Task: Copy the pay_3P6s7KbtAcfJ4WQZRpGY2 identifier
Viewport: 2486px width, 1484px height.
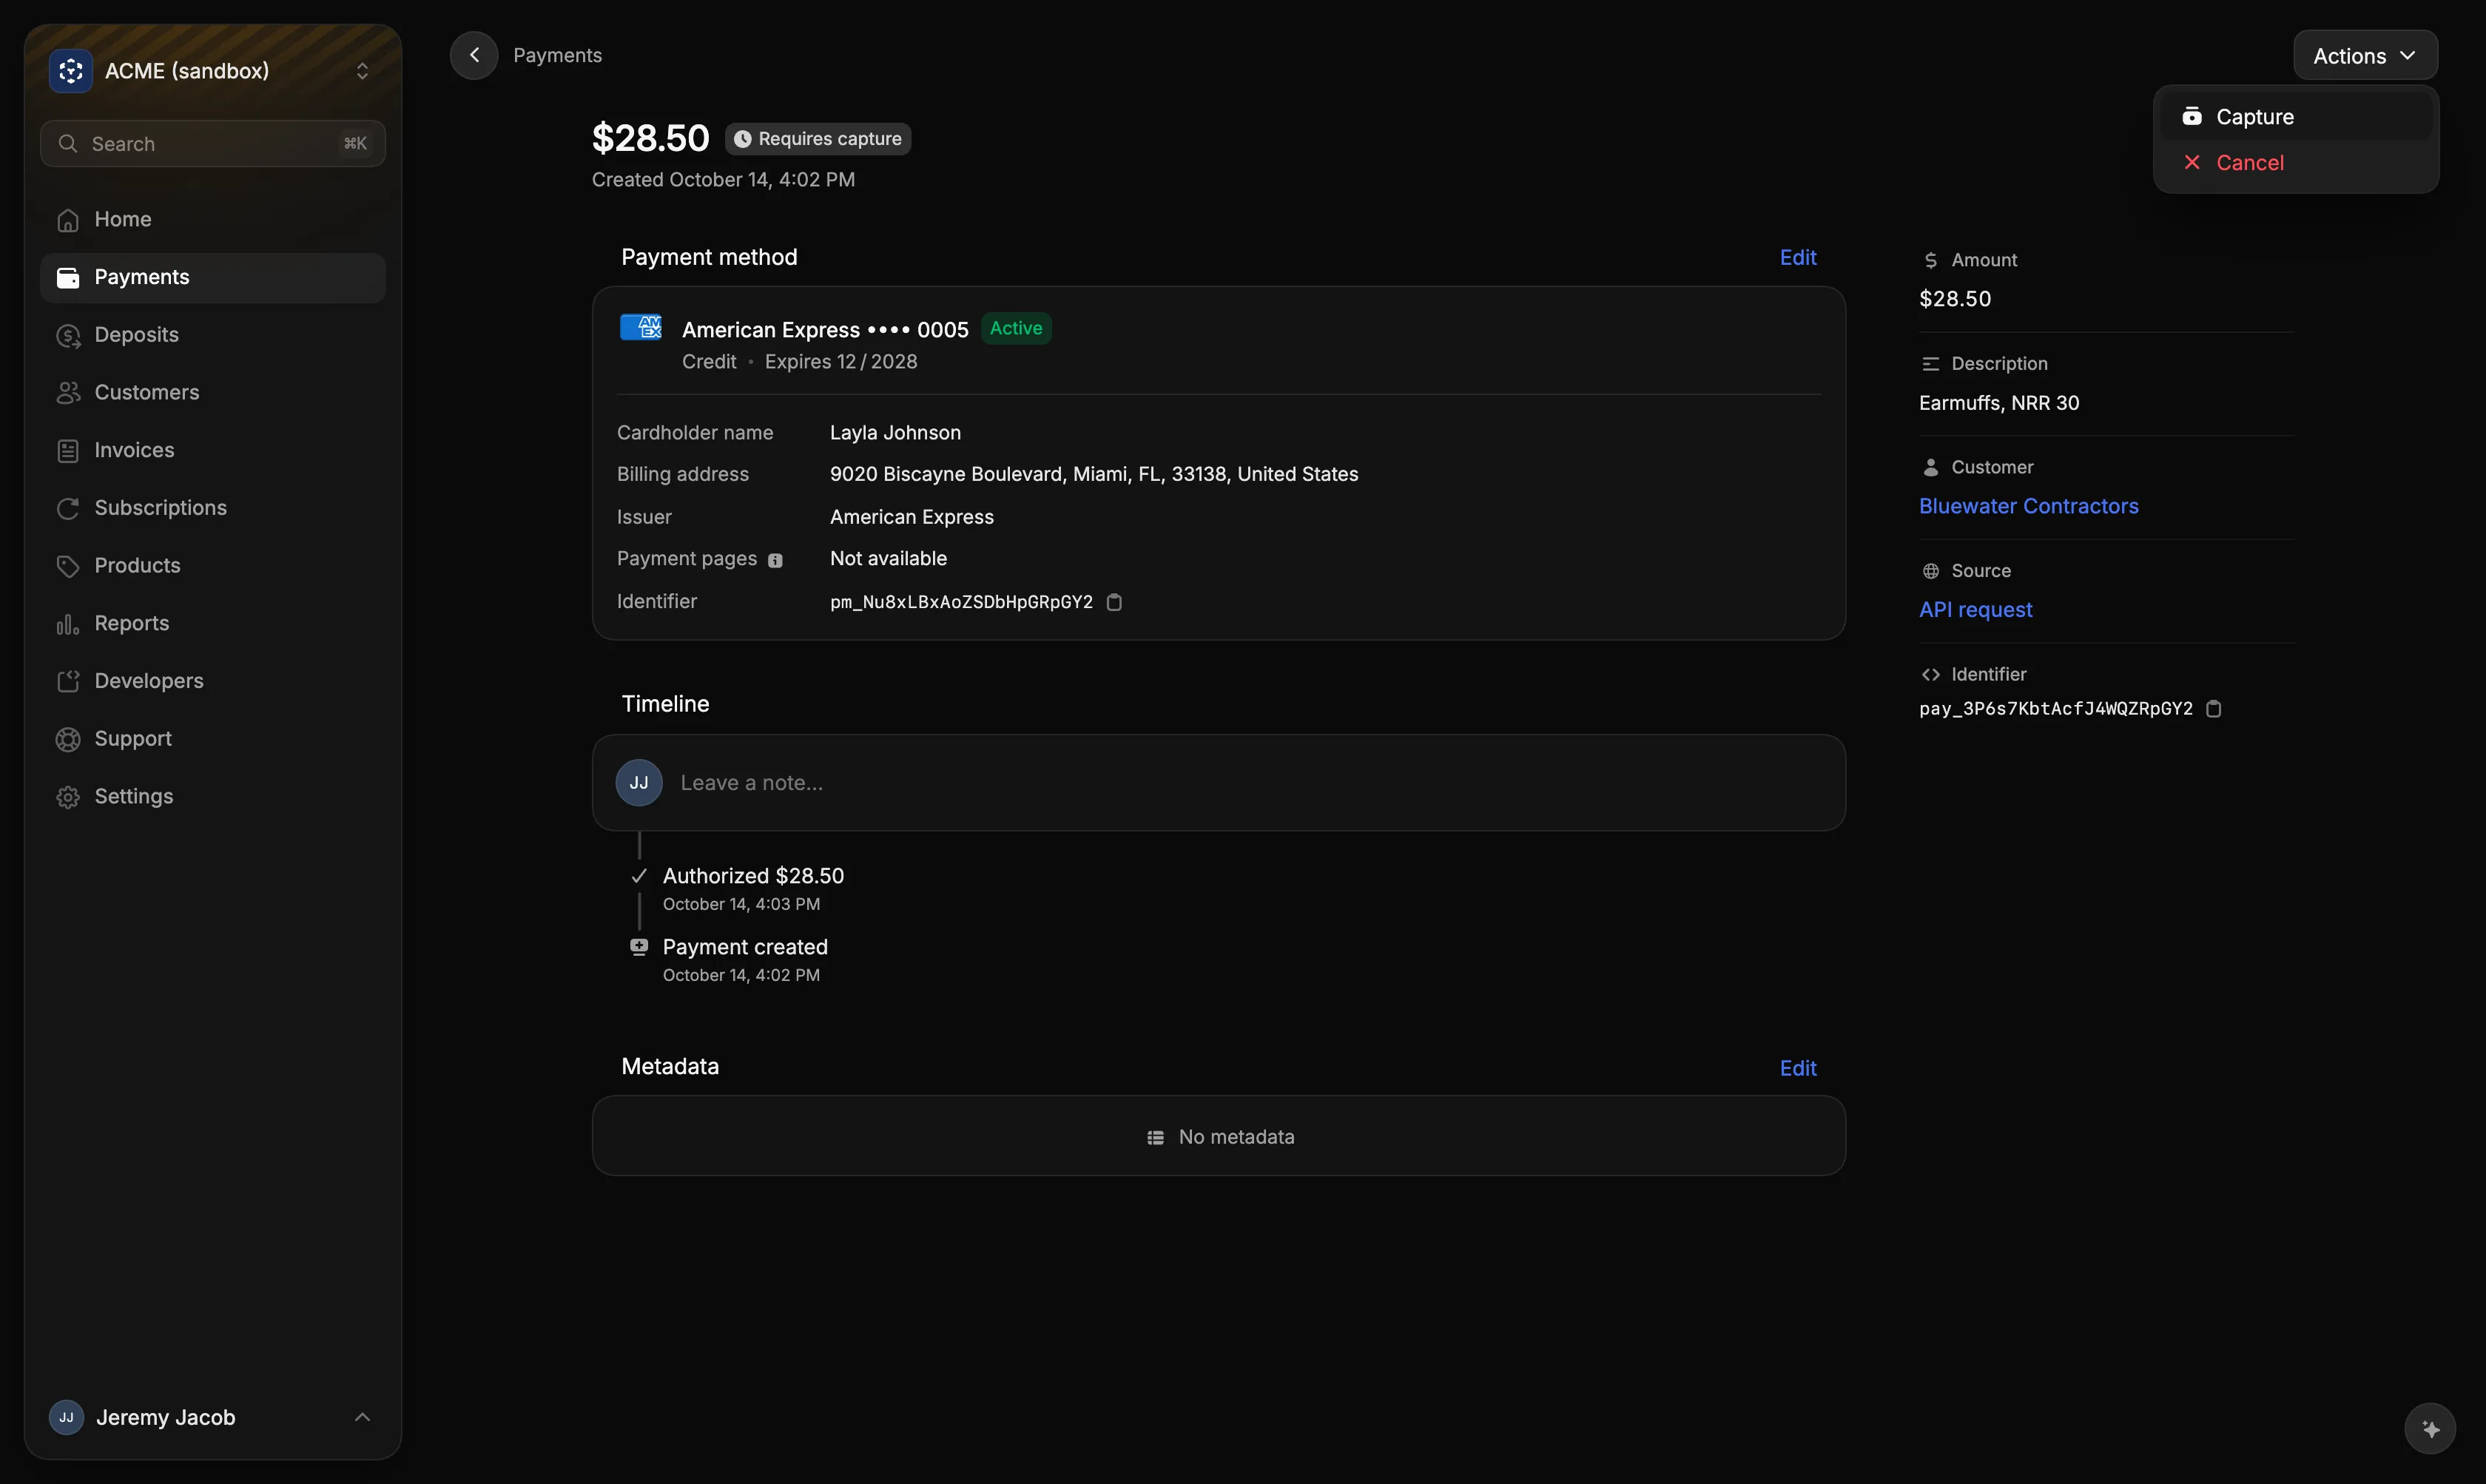Action: click(2214, 709)
